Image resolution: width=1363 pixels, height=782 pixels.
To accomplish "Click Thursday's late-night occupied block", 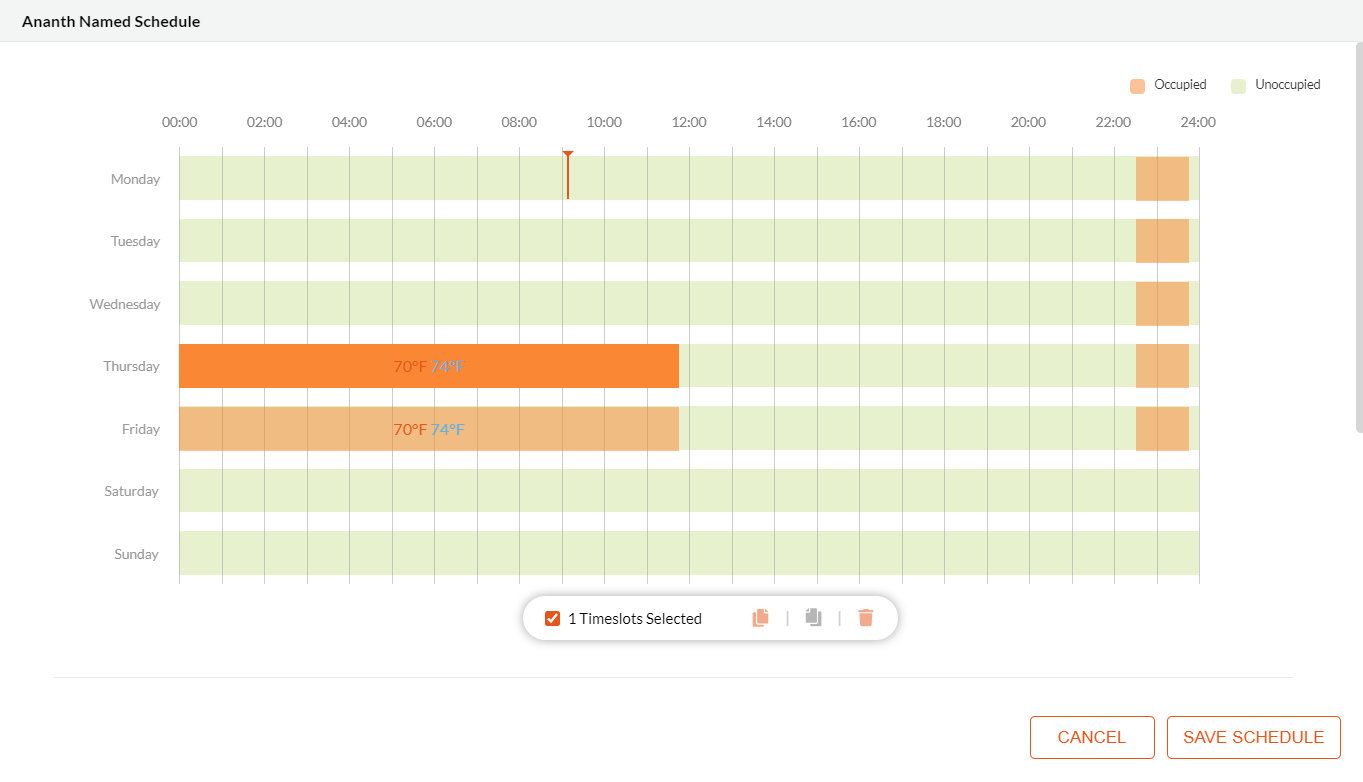I will [1162, 366].
